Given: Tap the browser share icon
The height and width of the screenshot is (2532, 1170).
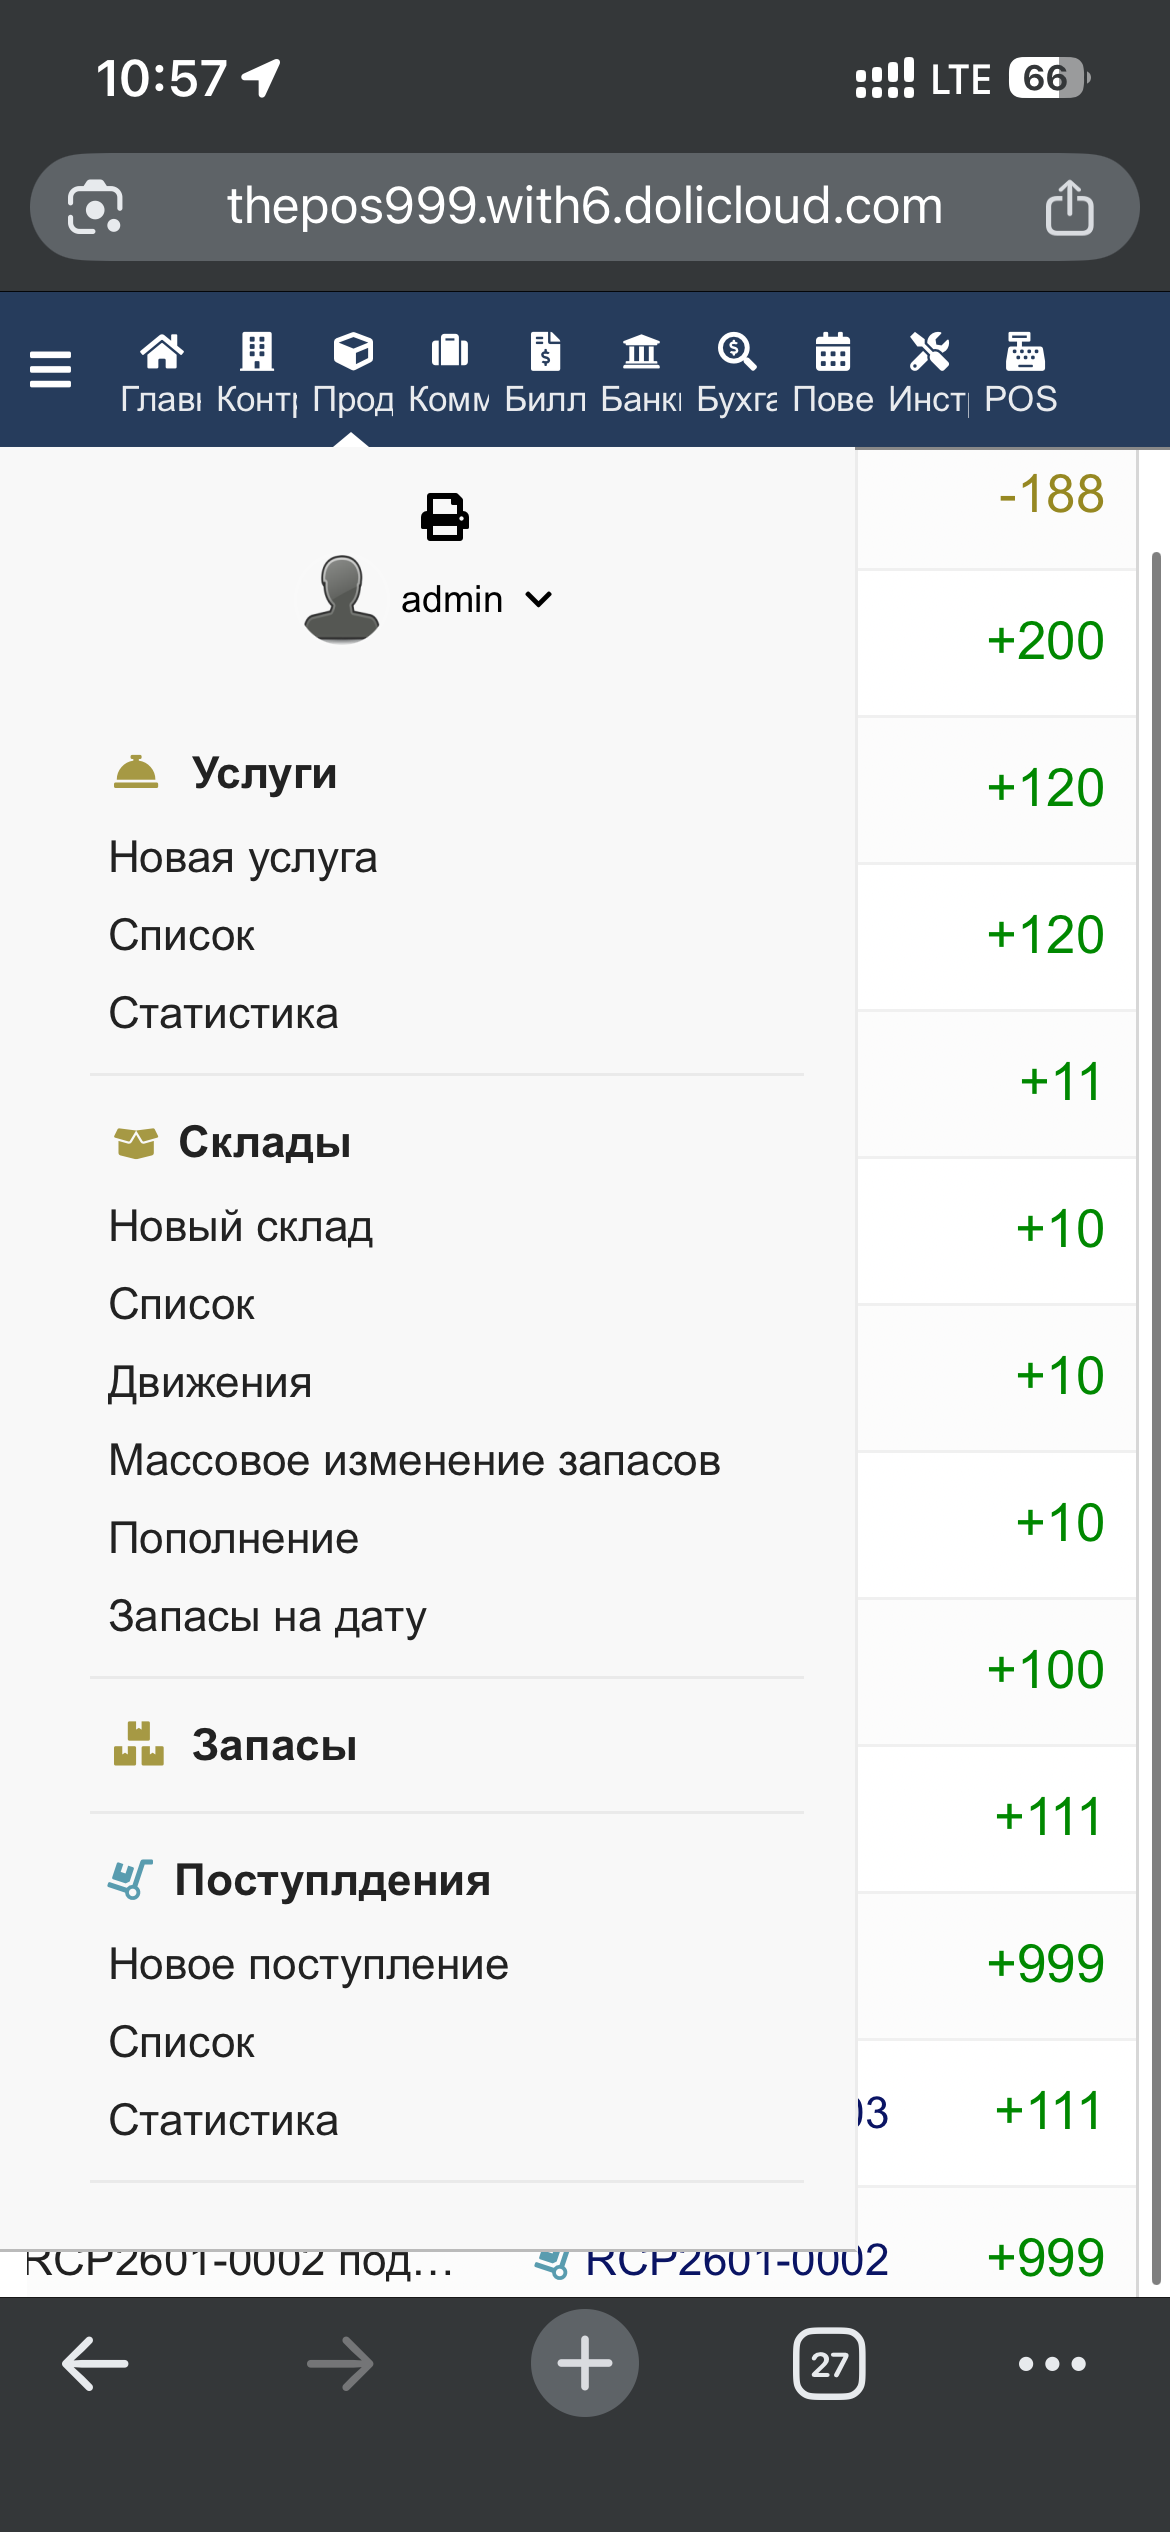Looking at the screenshot, I should click(1069, 207).
